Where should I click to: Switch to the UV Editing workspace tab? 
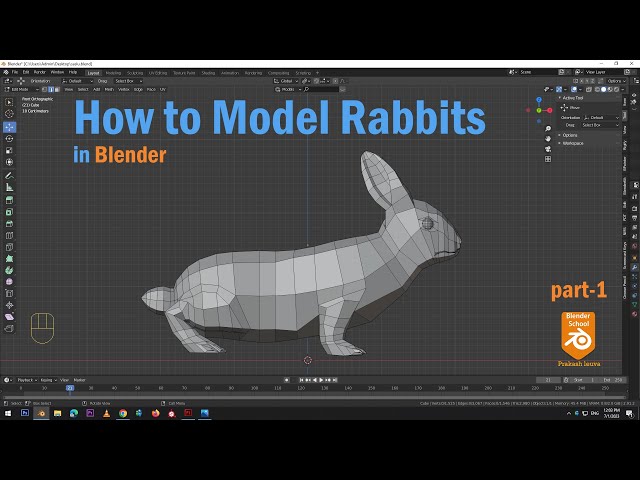click(x=158, y=73)
